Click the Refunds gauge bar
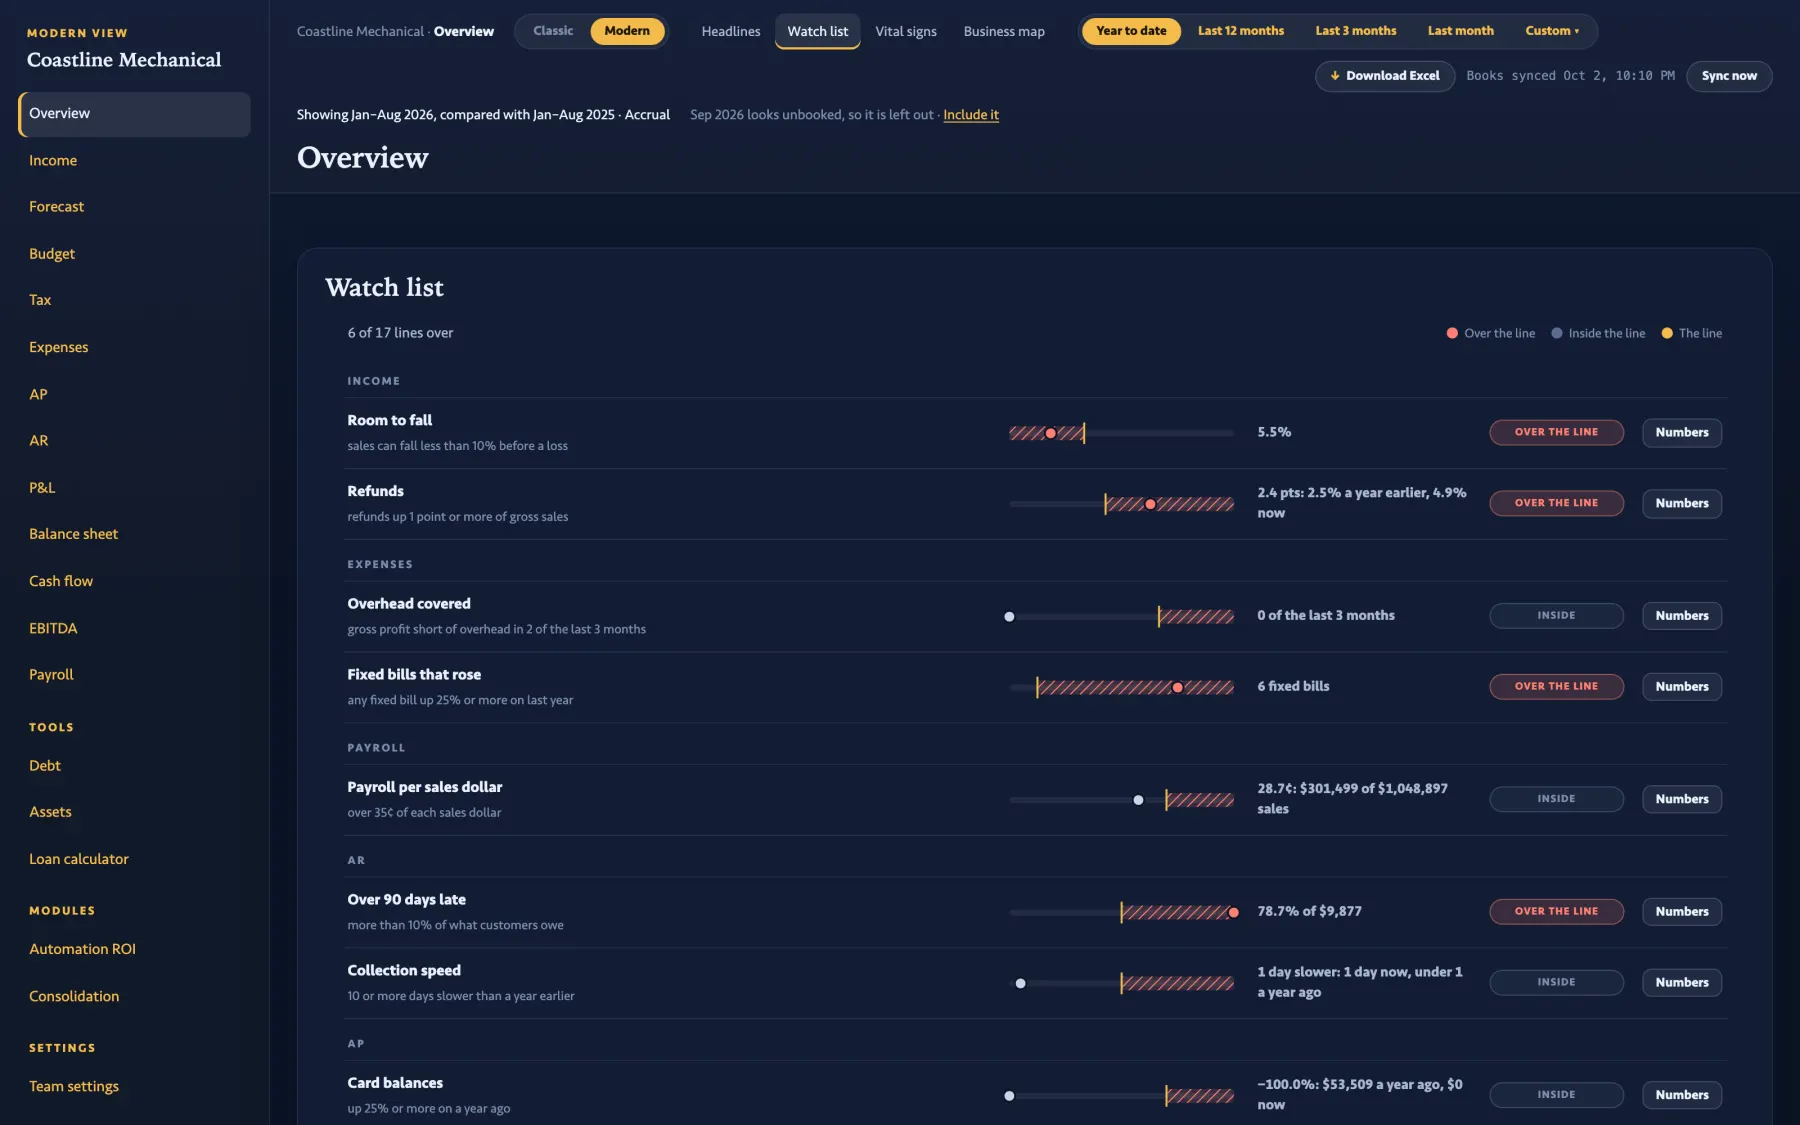1800x1125 pixels. coord(1121,504)
